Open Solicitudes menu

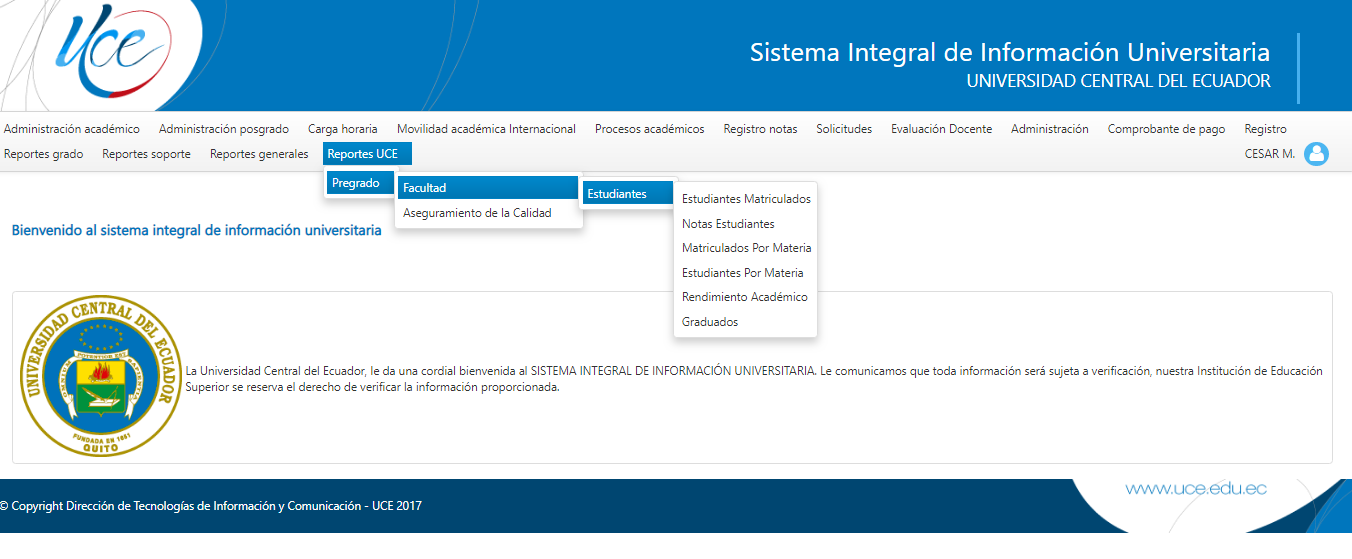click(844, 129)
